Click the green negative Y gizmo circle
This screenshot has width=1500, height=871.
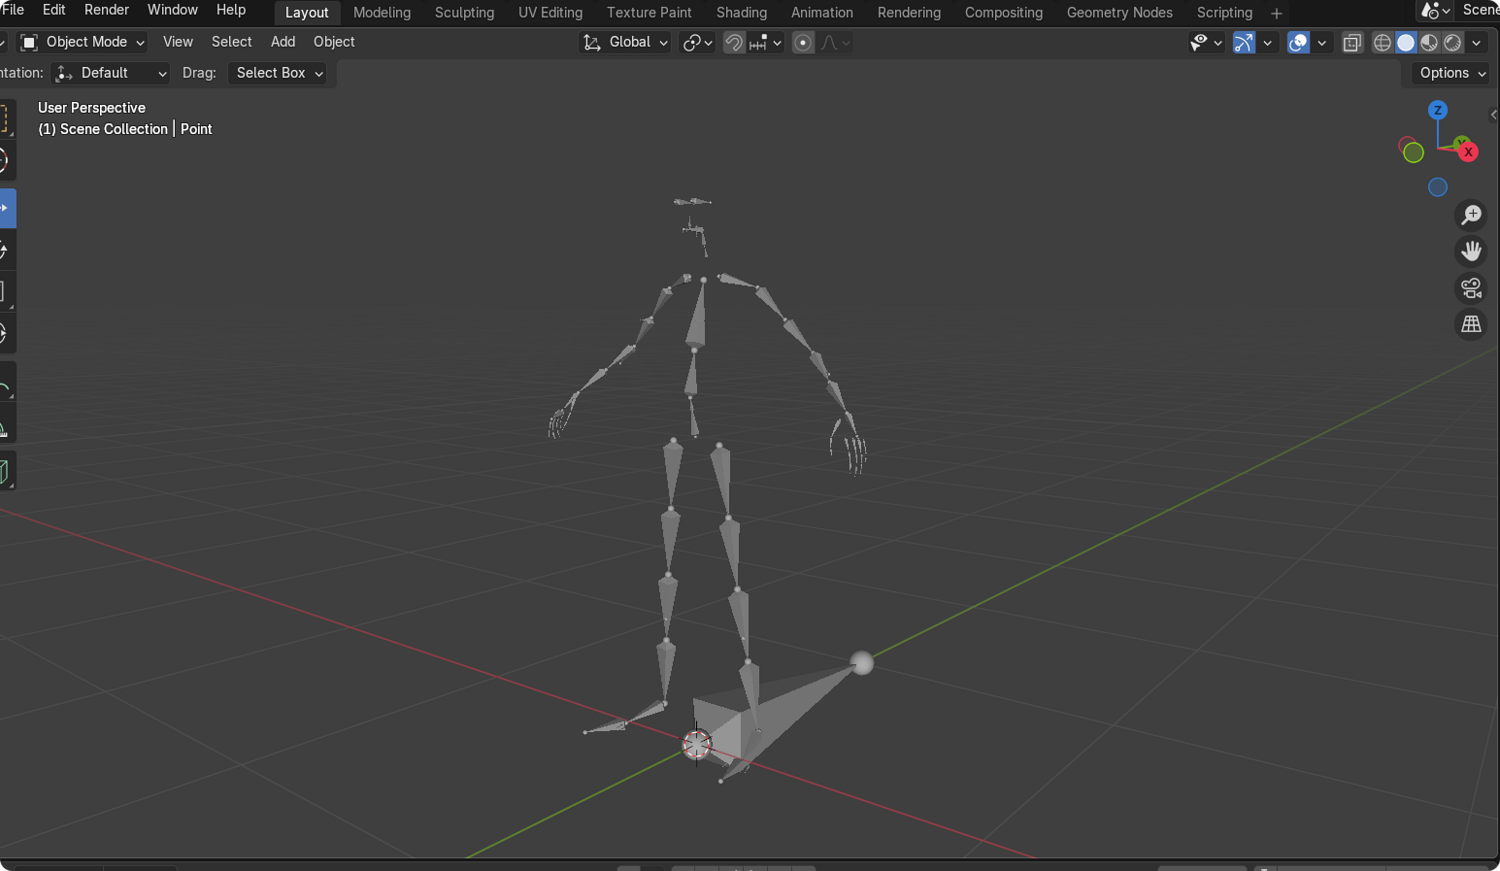pyautogui.click(x=1413, y=153)
